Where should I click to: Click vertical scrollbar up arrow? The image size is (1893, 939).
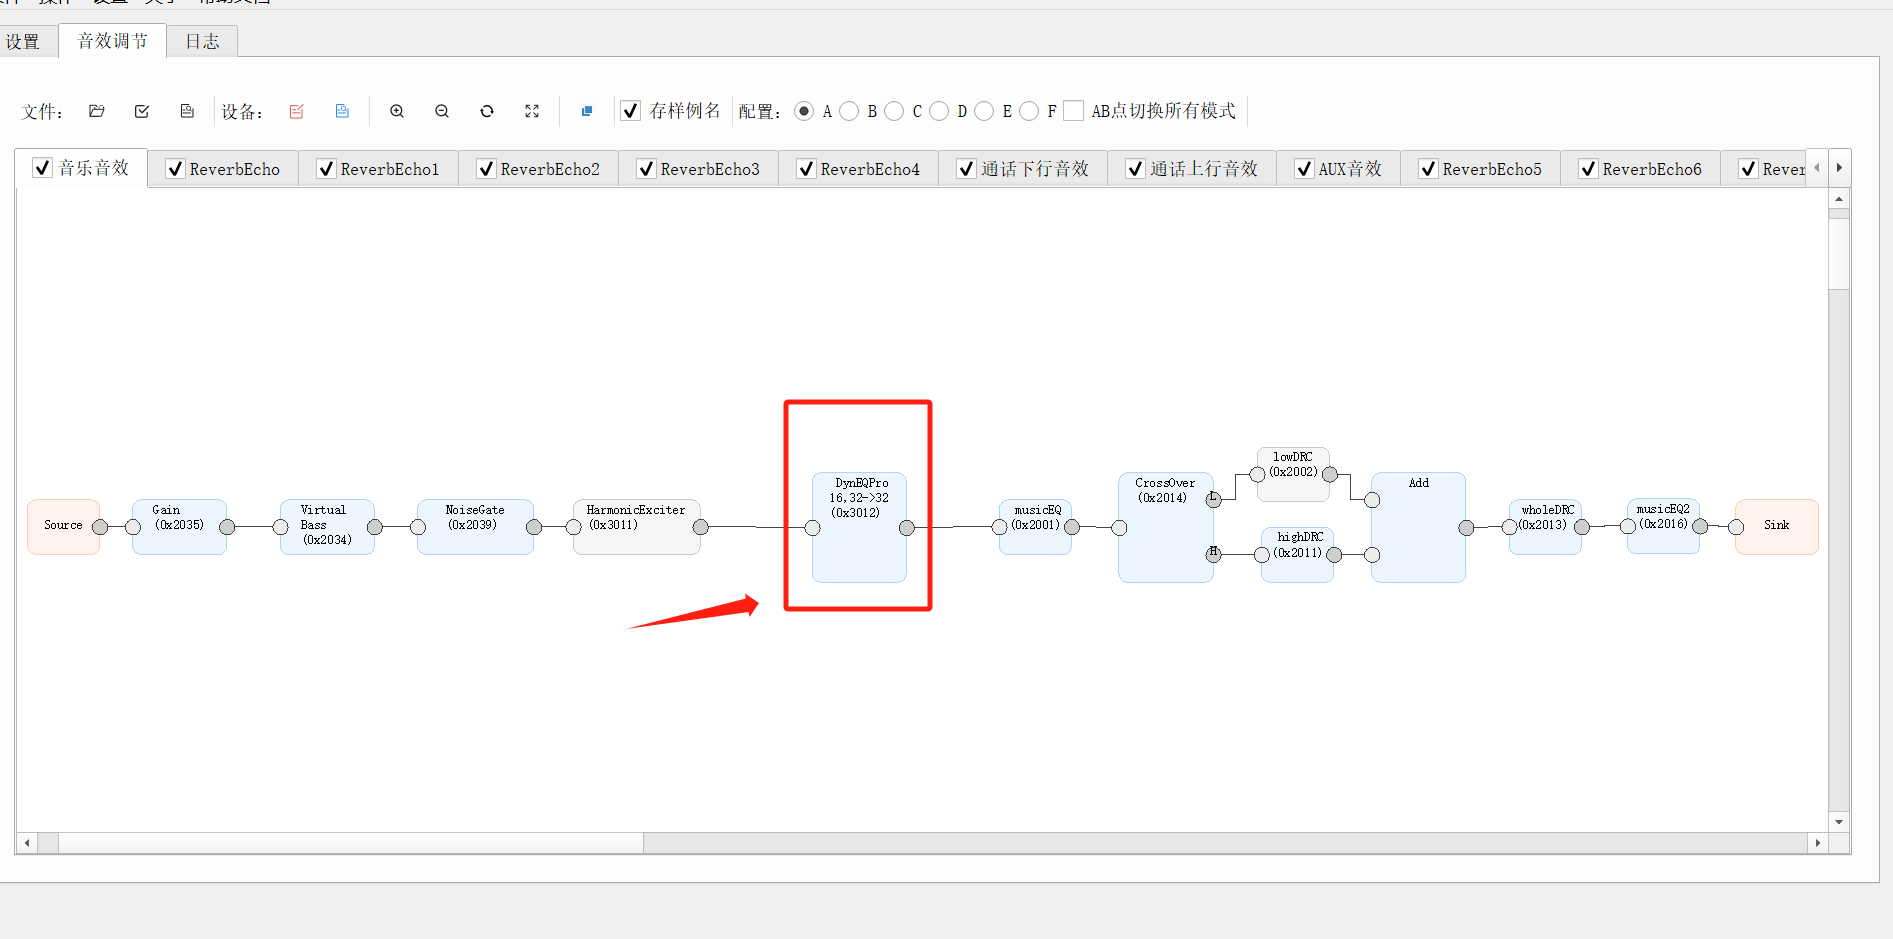click(1839, 199)
